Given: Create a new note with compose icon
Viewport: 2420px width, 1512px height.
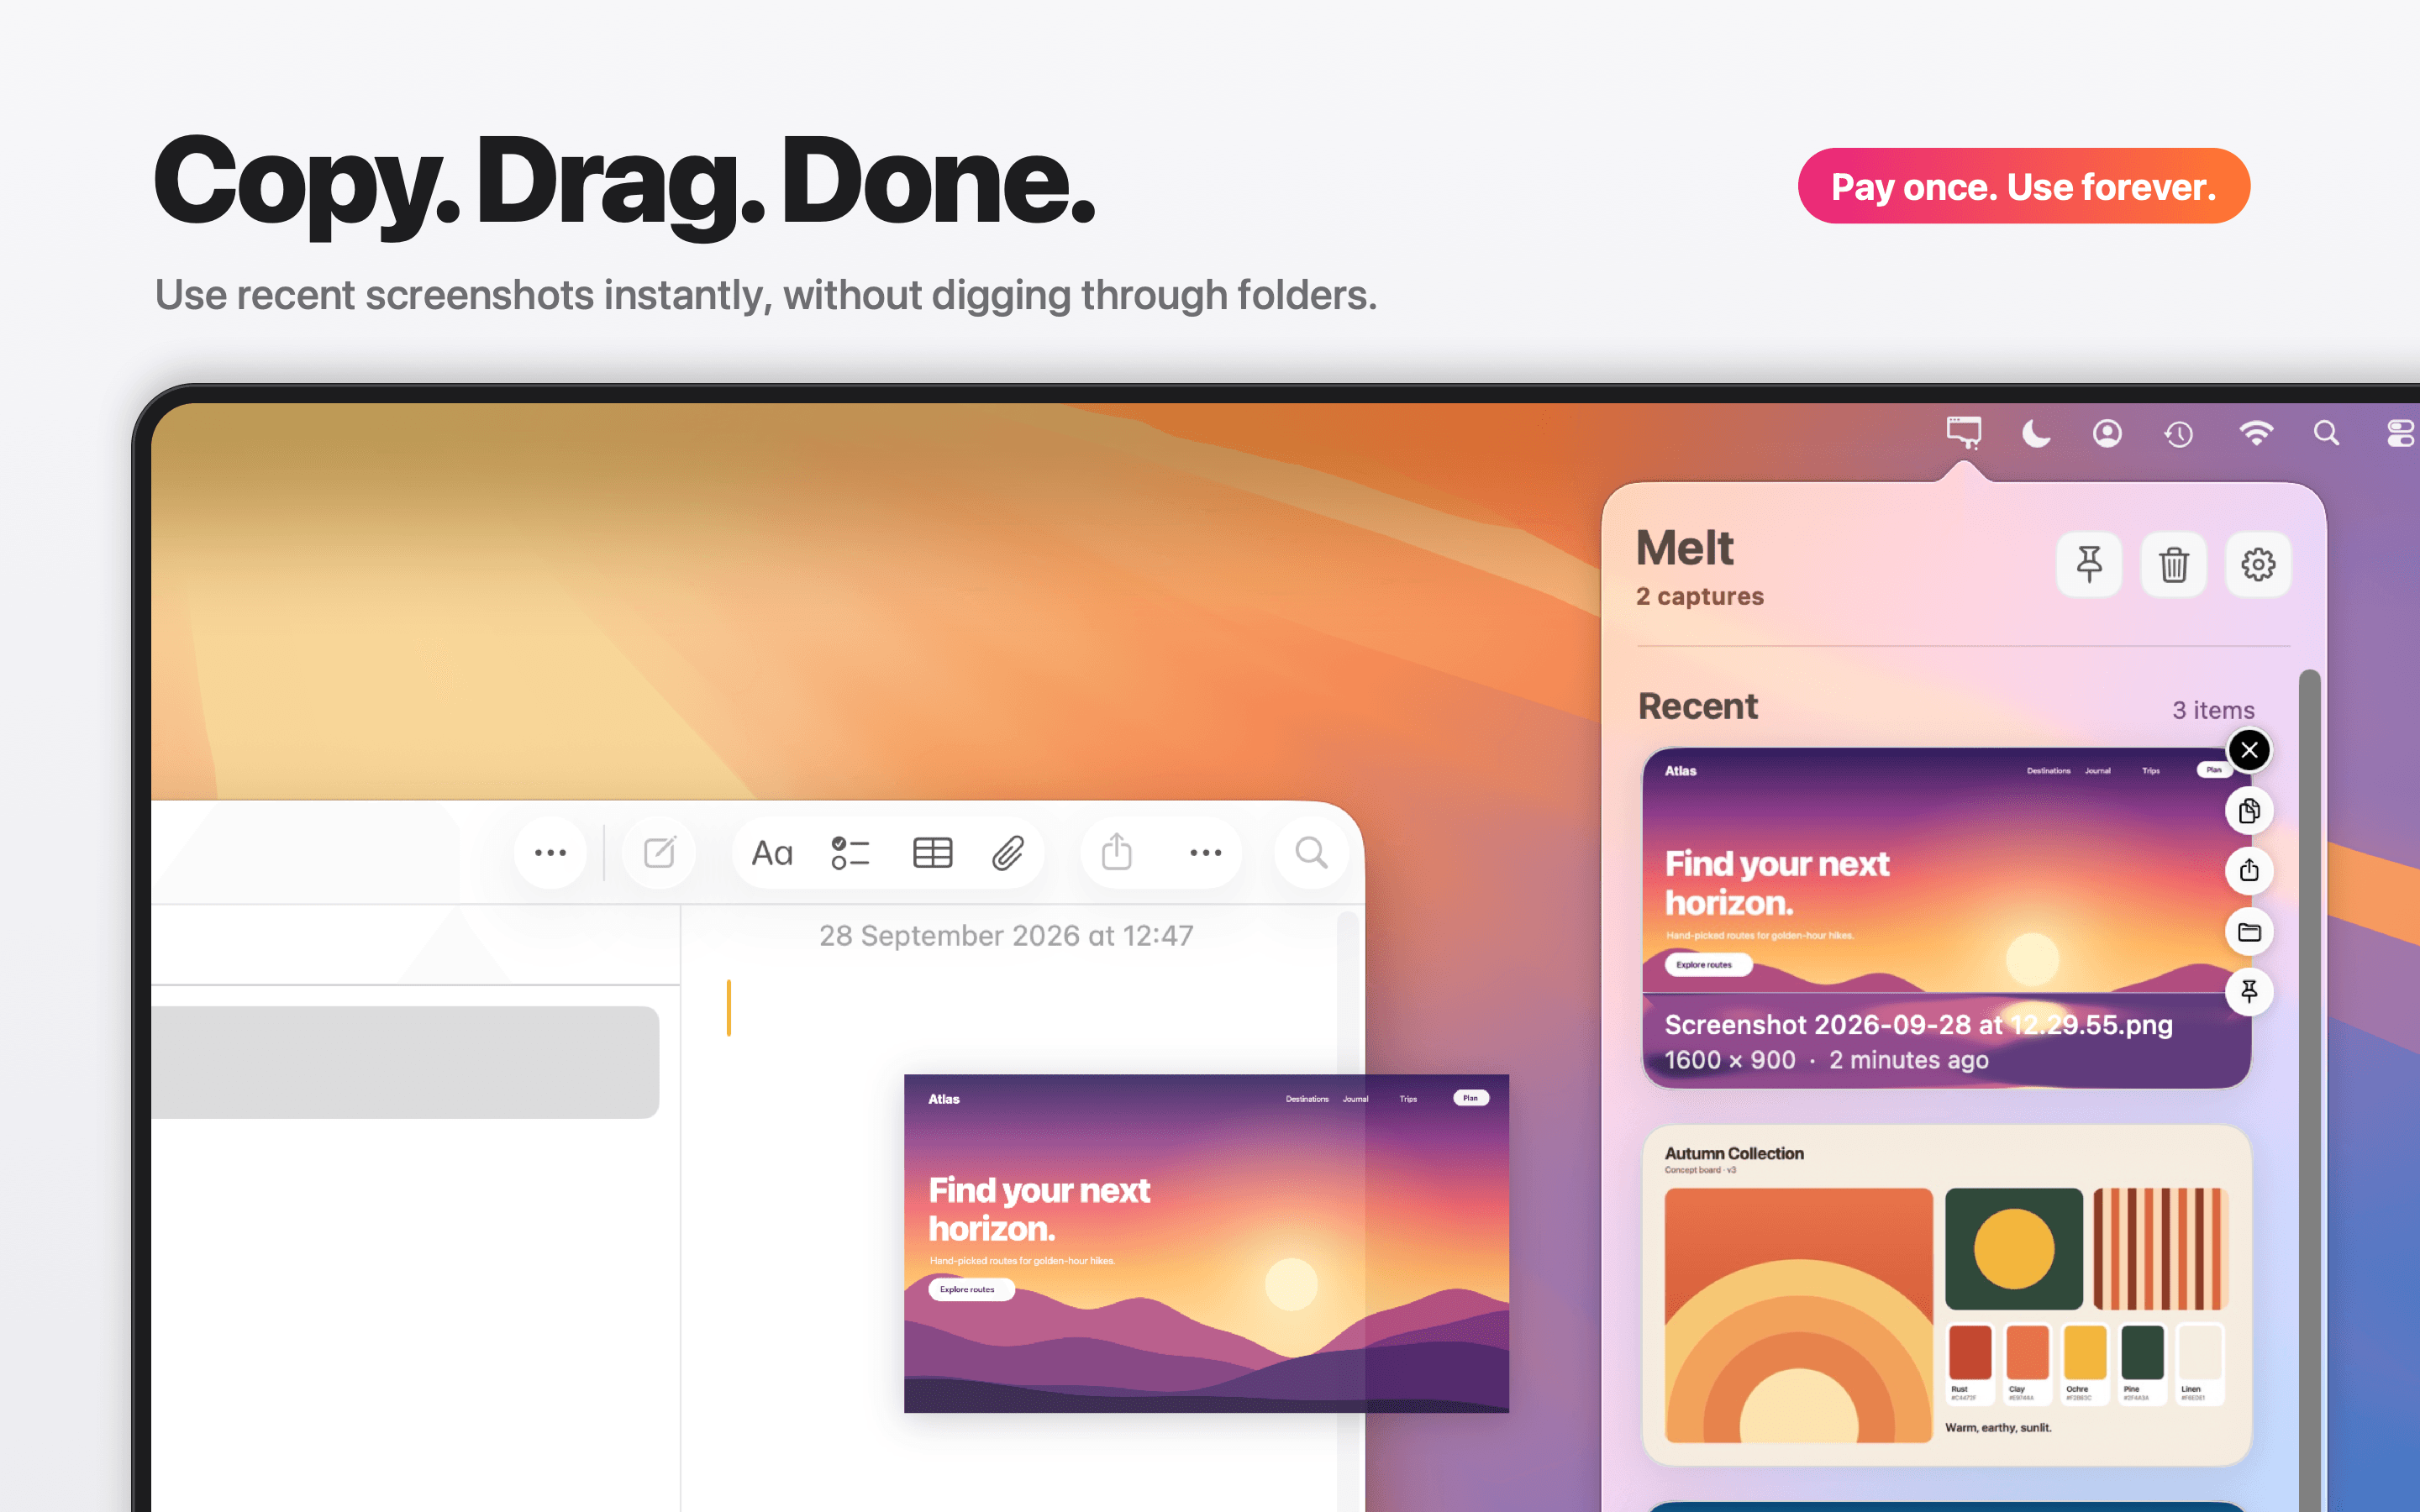Looking at the screenshot, I should point(660,853).
